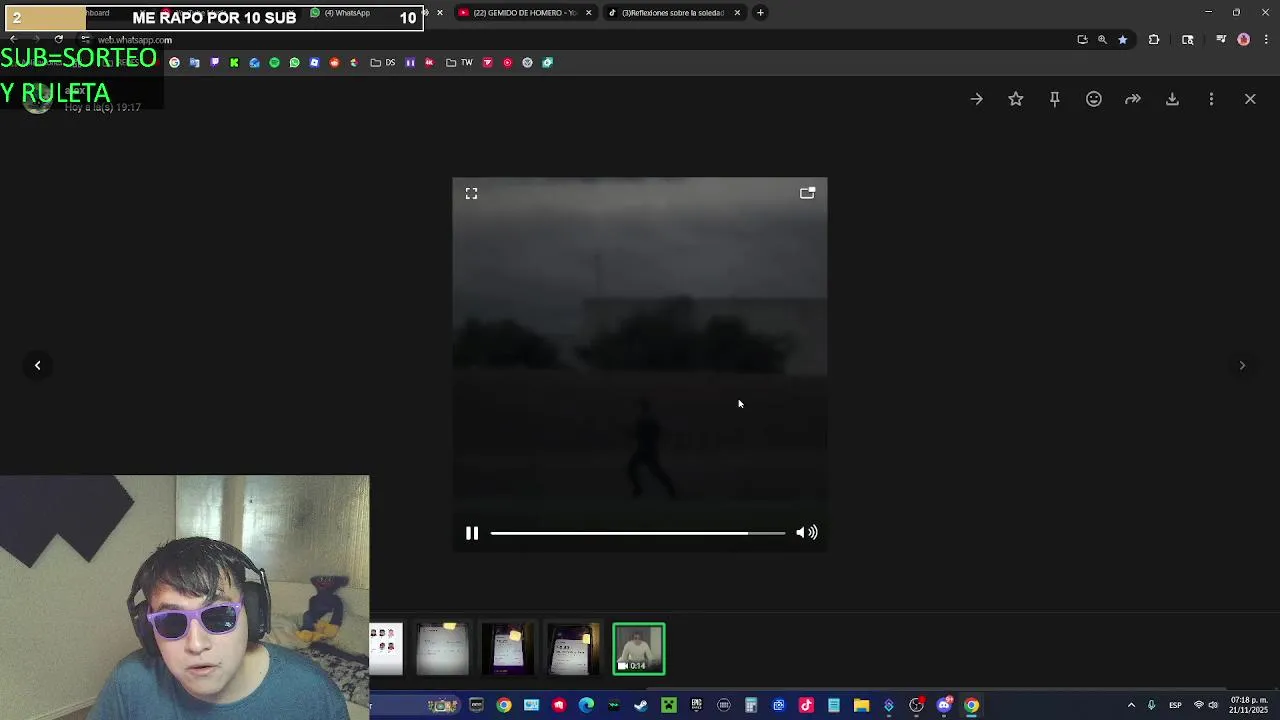Close the Reflexiones sobre la soledad tab
The image size is (1280, 720).
[x=737, y=13]
